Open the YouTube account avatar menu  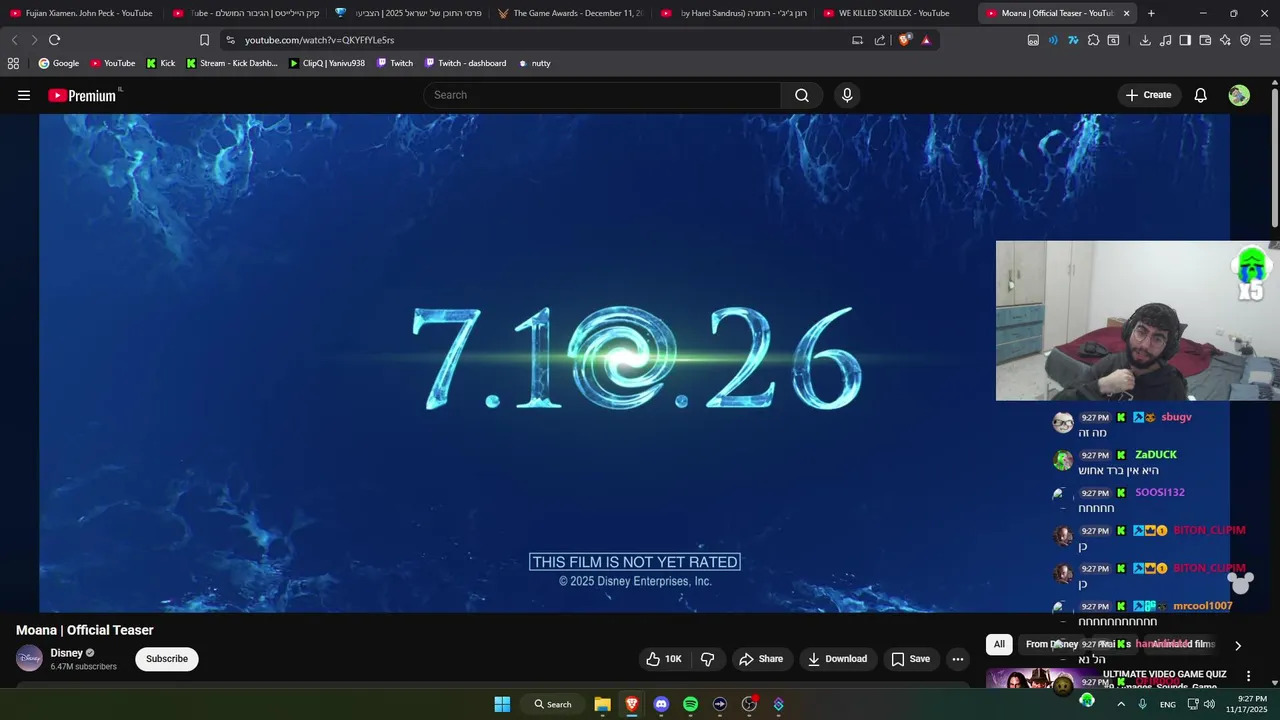pyautogui.click(x=1239, y=95)
